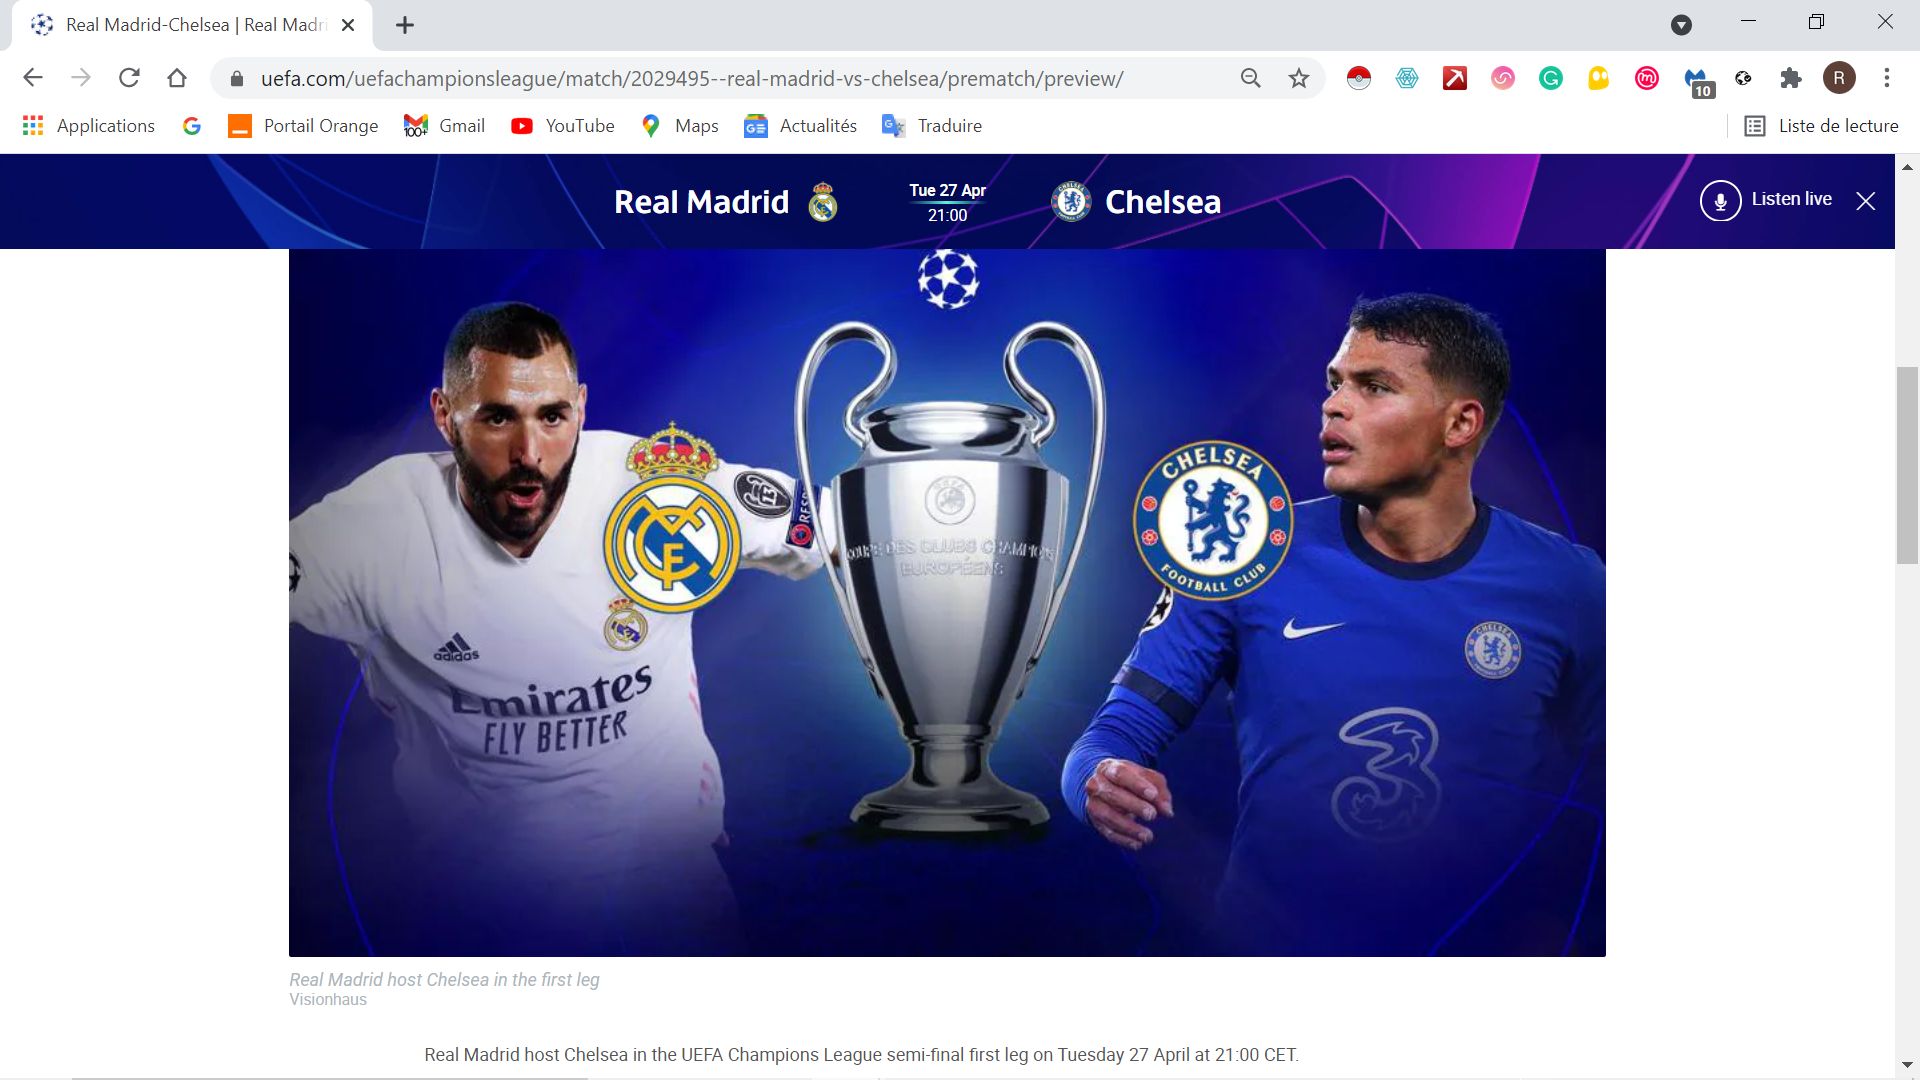
Task: Expand the tab search dropdown arrow
Action: pos(1682,25)
